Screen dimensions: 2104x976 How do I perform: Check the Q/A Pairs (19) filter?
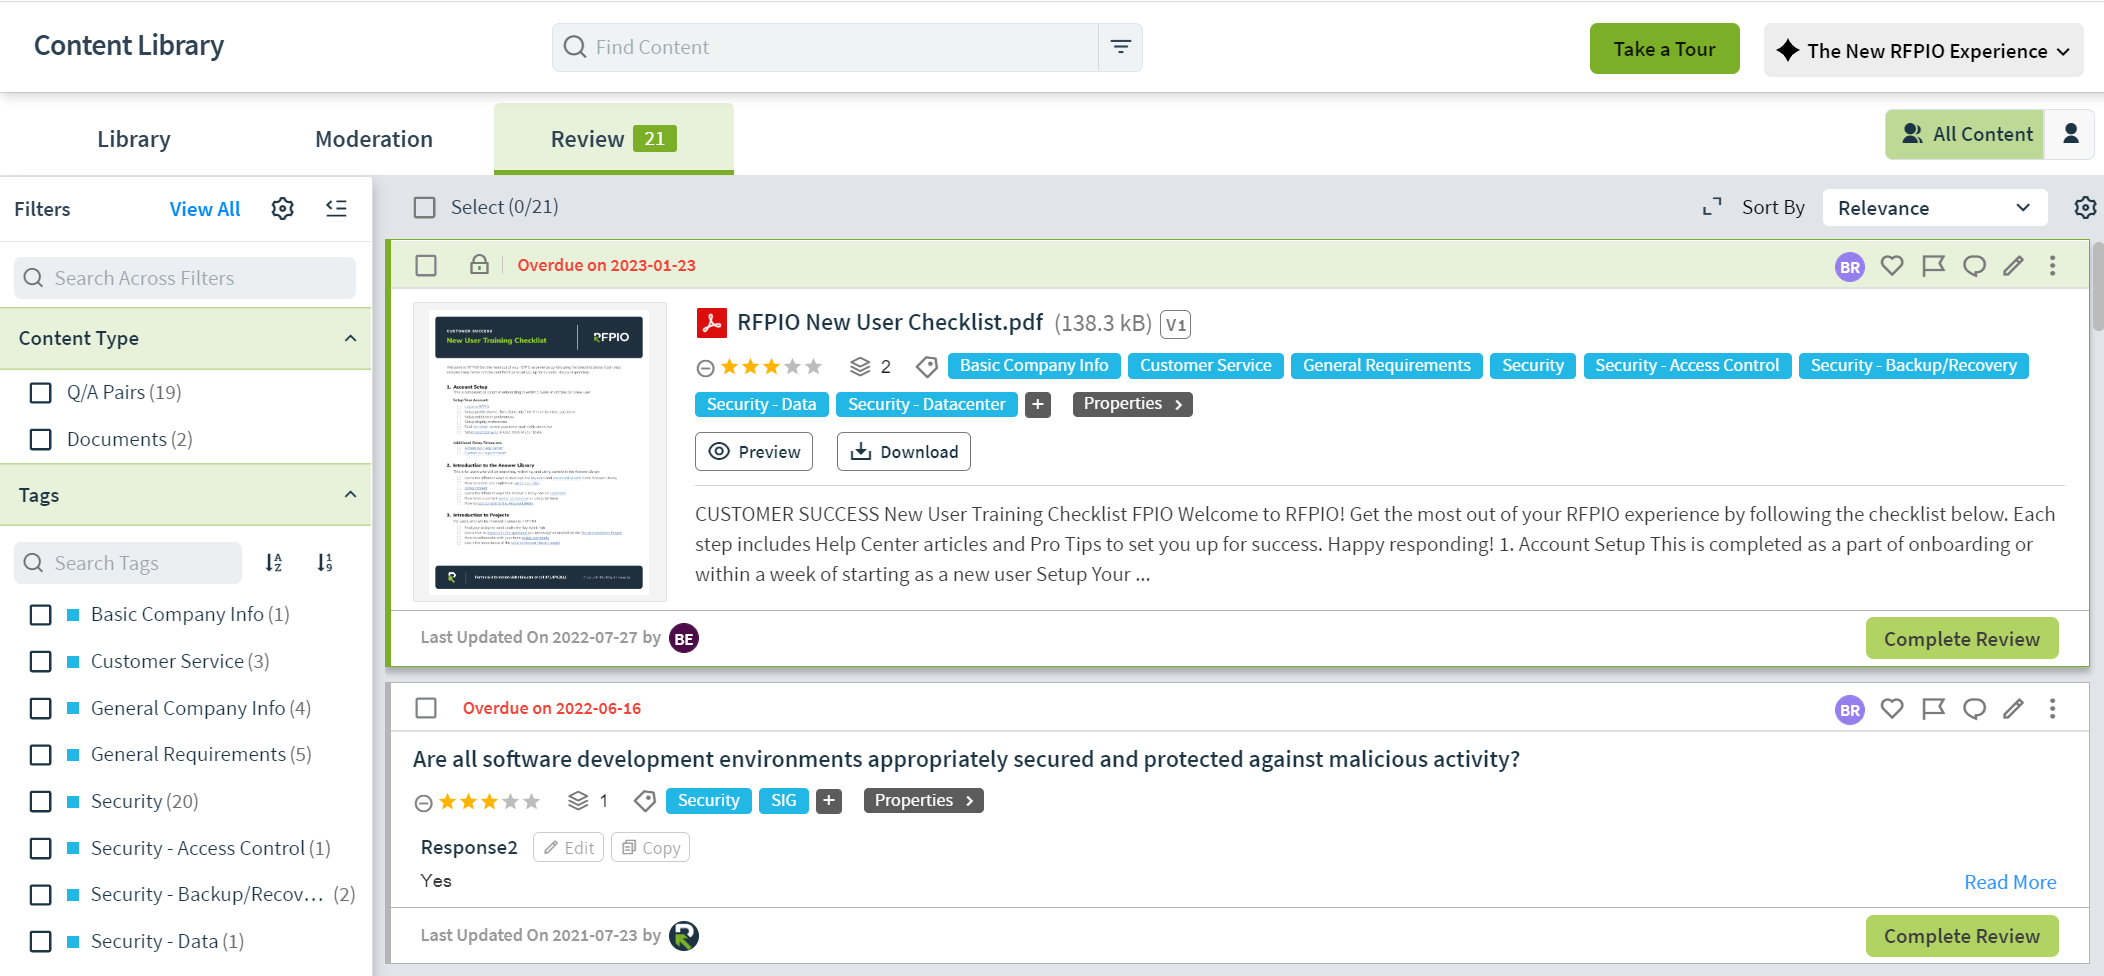(x=41, y=393)
